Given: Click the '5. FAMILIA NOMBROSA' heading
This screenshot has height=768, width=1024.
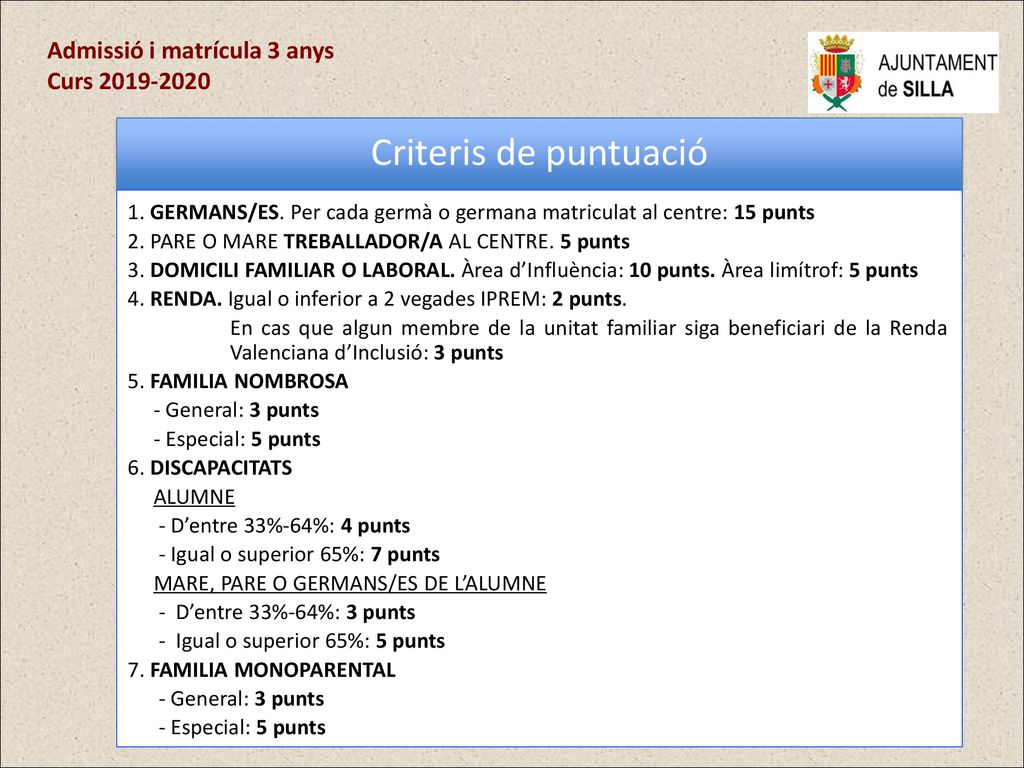Looking at the screenshot, I should [238, 381].
